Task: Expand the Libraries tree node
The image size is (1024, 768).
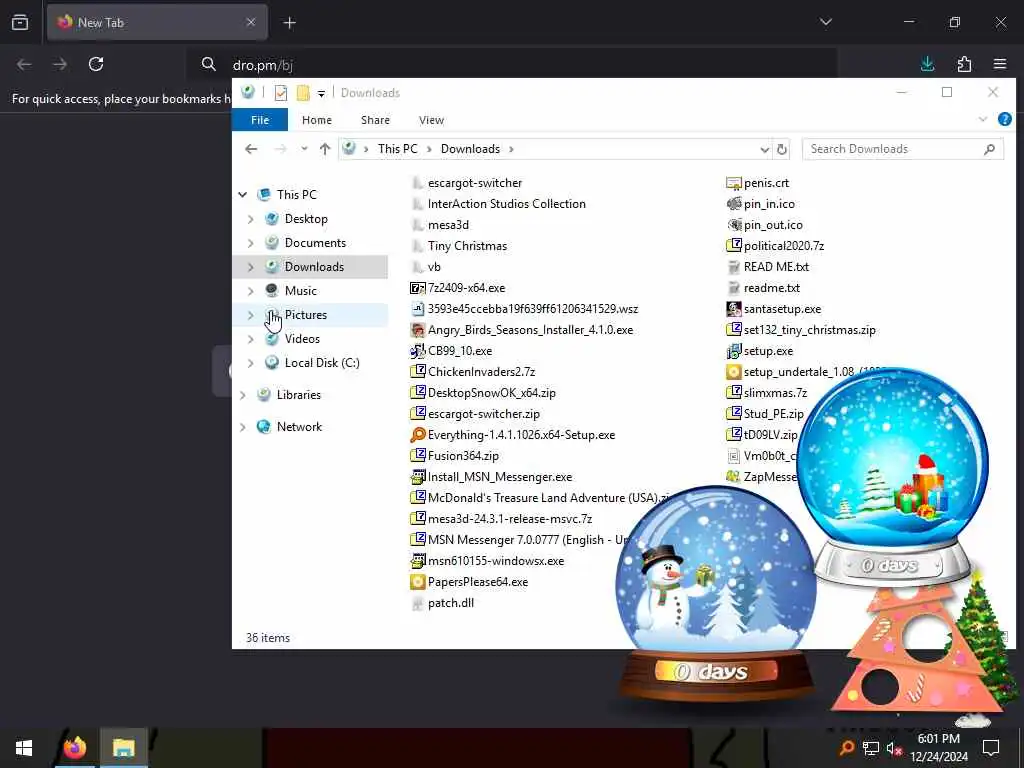Action: (x=243, y=395)
